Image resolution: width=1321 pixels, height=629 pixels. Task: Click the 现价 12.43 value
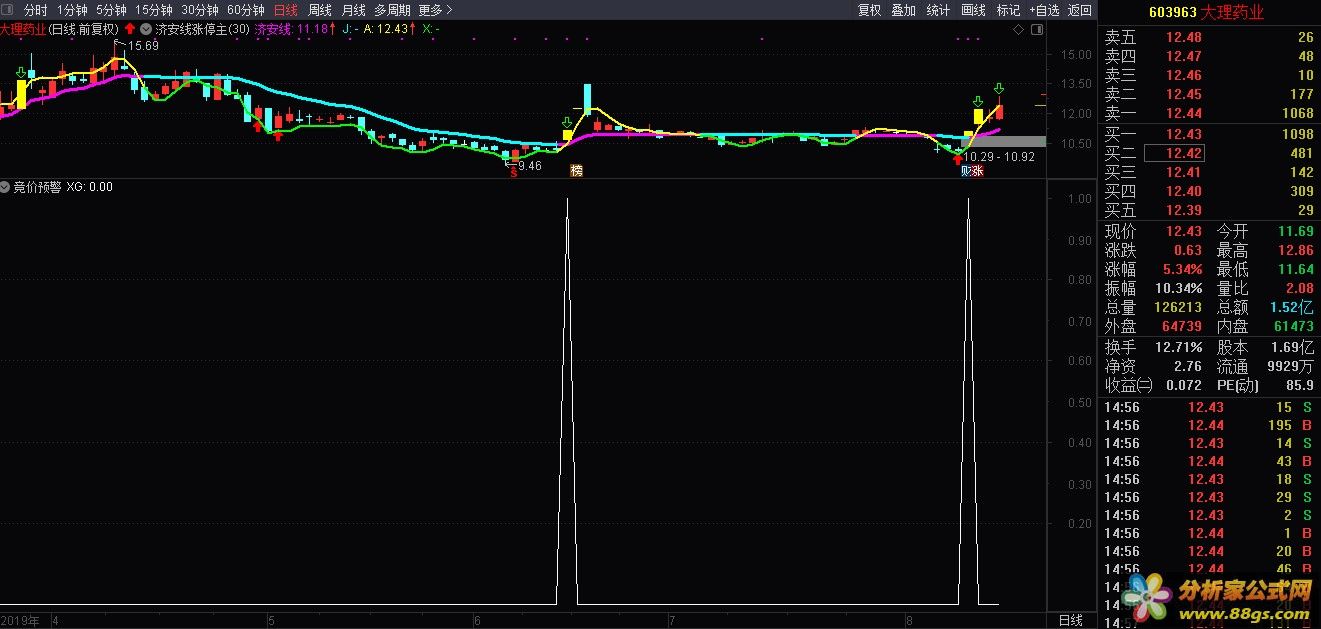pos(1184,231)
